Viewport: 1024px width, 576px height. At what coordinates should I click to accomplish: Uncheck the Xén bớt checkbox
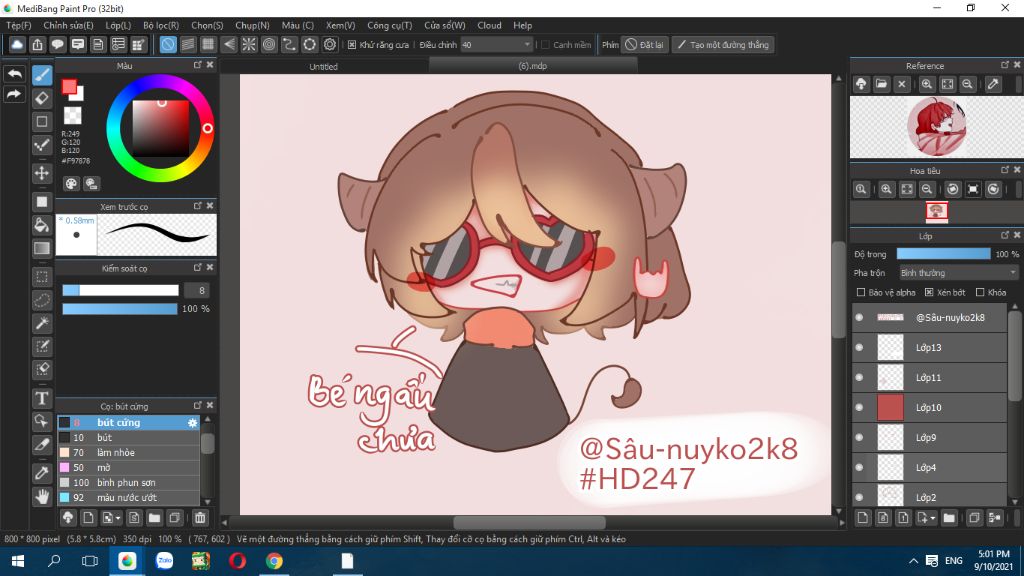click(929, 293)
